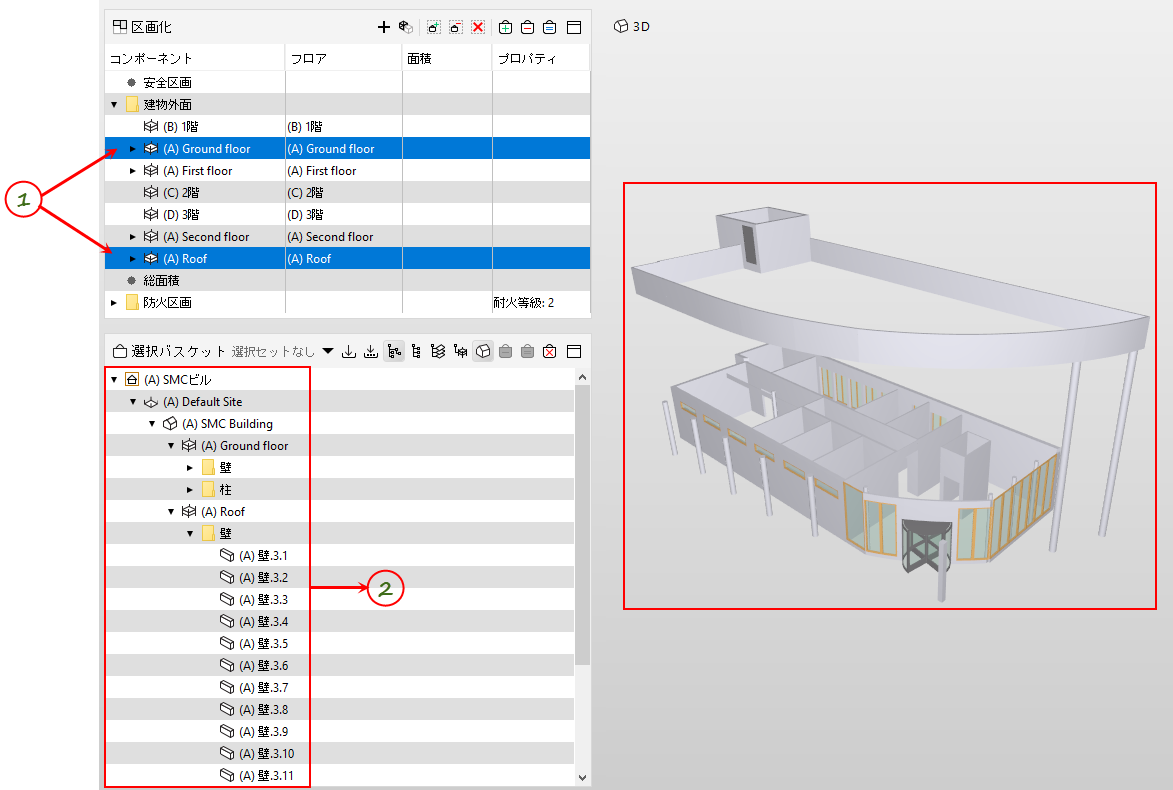Collapse (A) SMCビル tree node

point(114,380)
